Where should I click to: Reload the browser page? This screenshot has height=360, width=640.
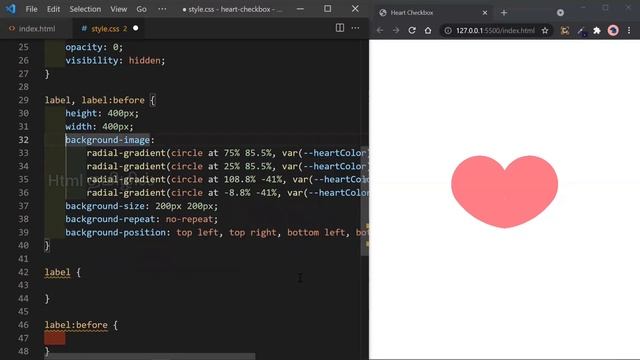(x=412, y=30)
